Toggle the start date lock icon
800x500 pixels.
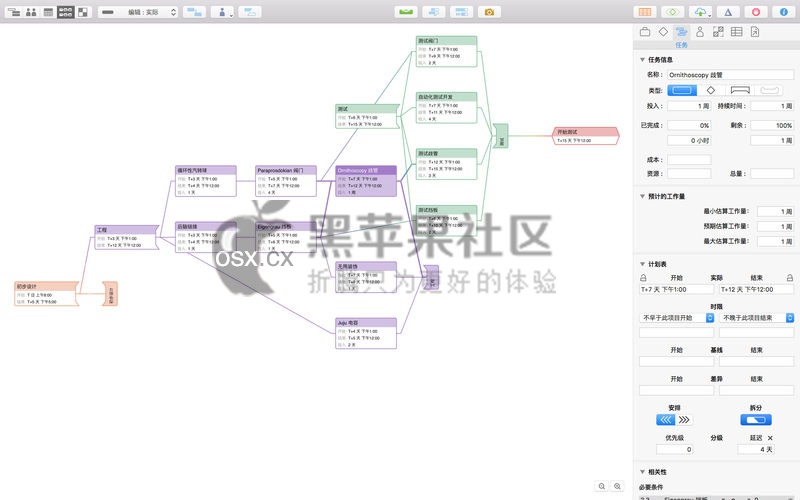643,278
